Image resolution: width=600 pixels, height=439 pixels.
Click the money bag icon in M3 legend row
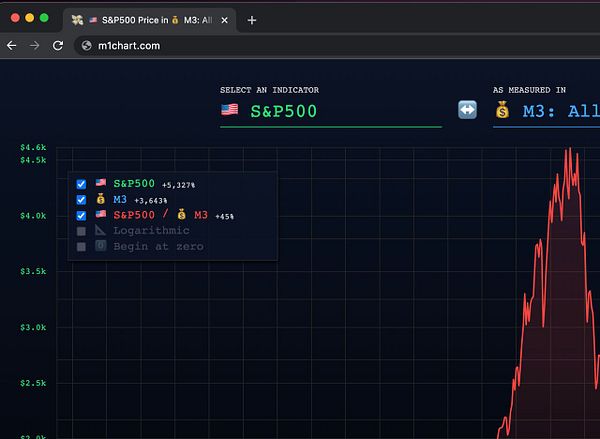coord(101,199)
